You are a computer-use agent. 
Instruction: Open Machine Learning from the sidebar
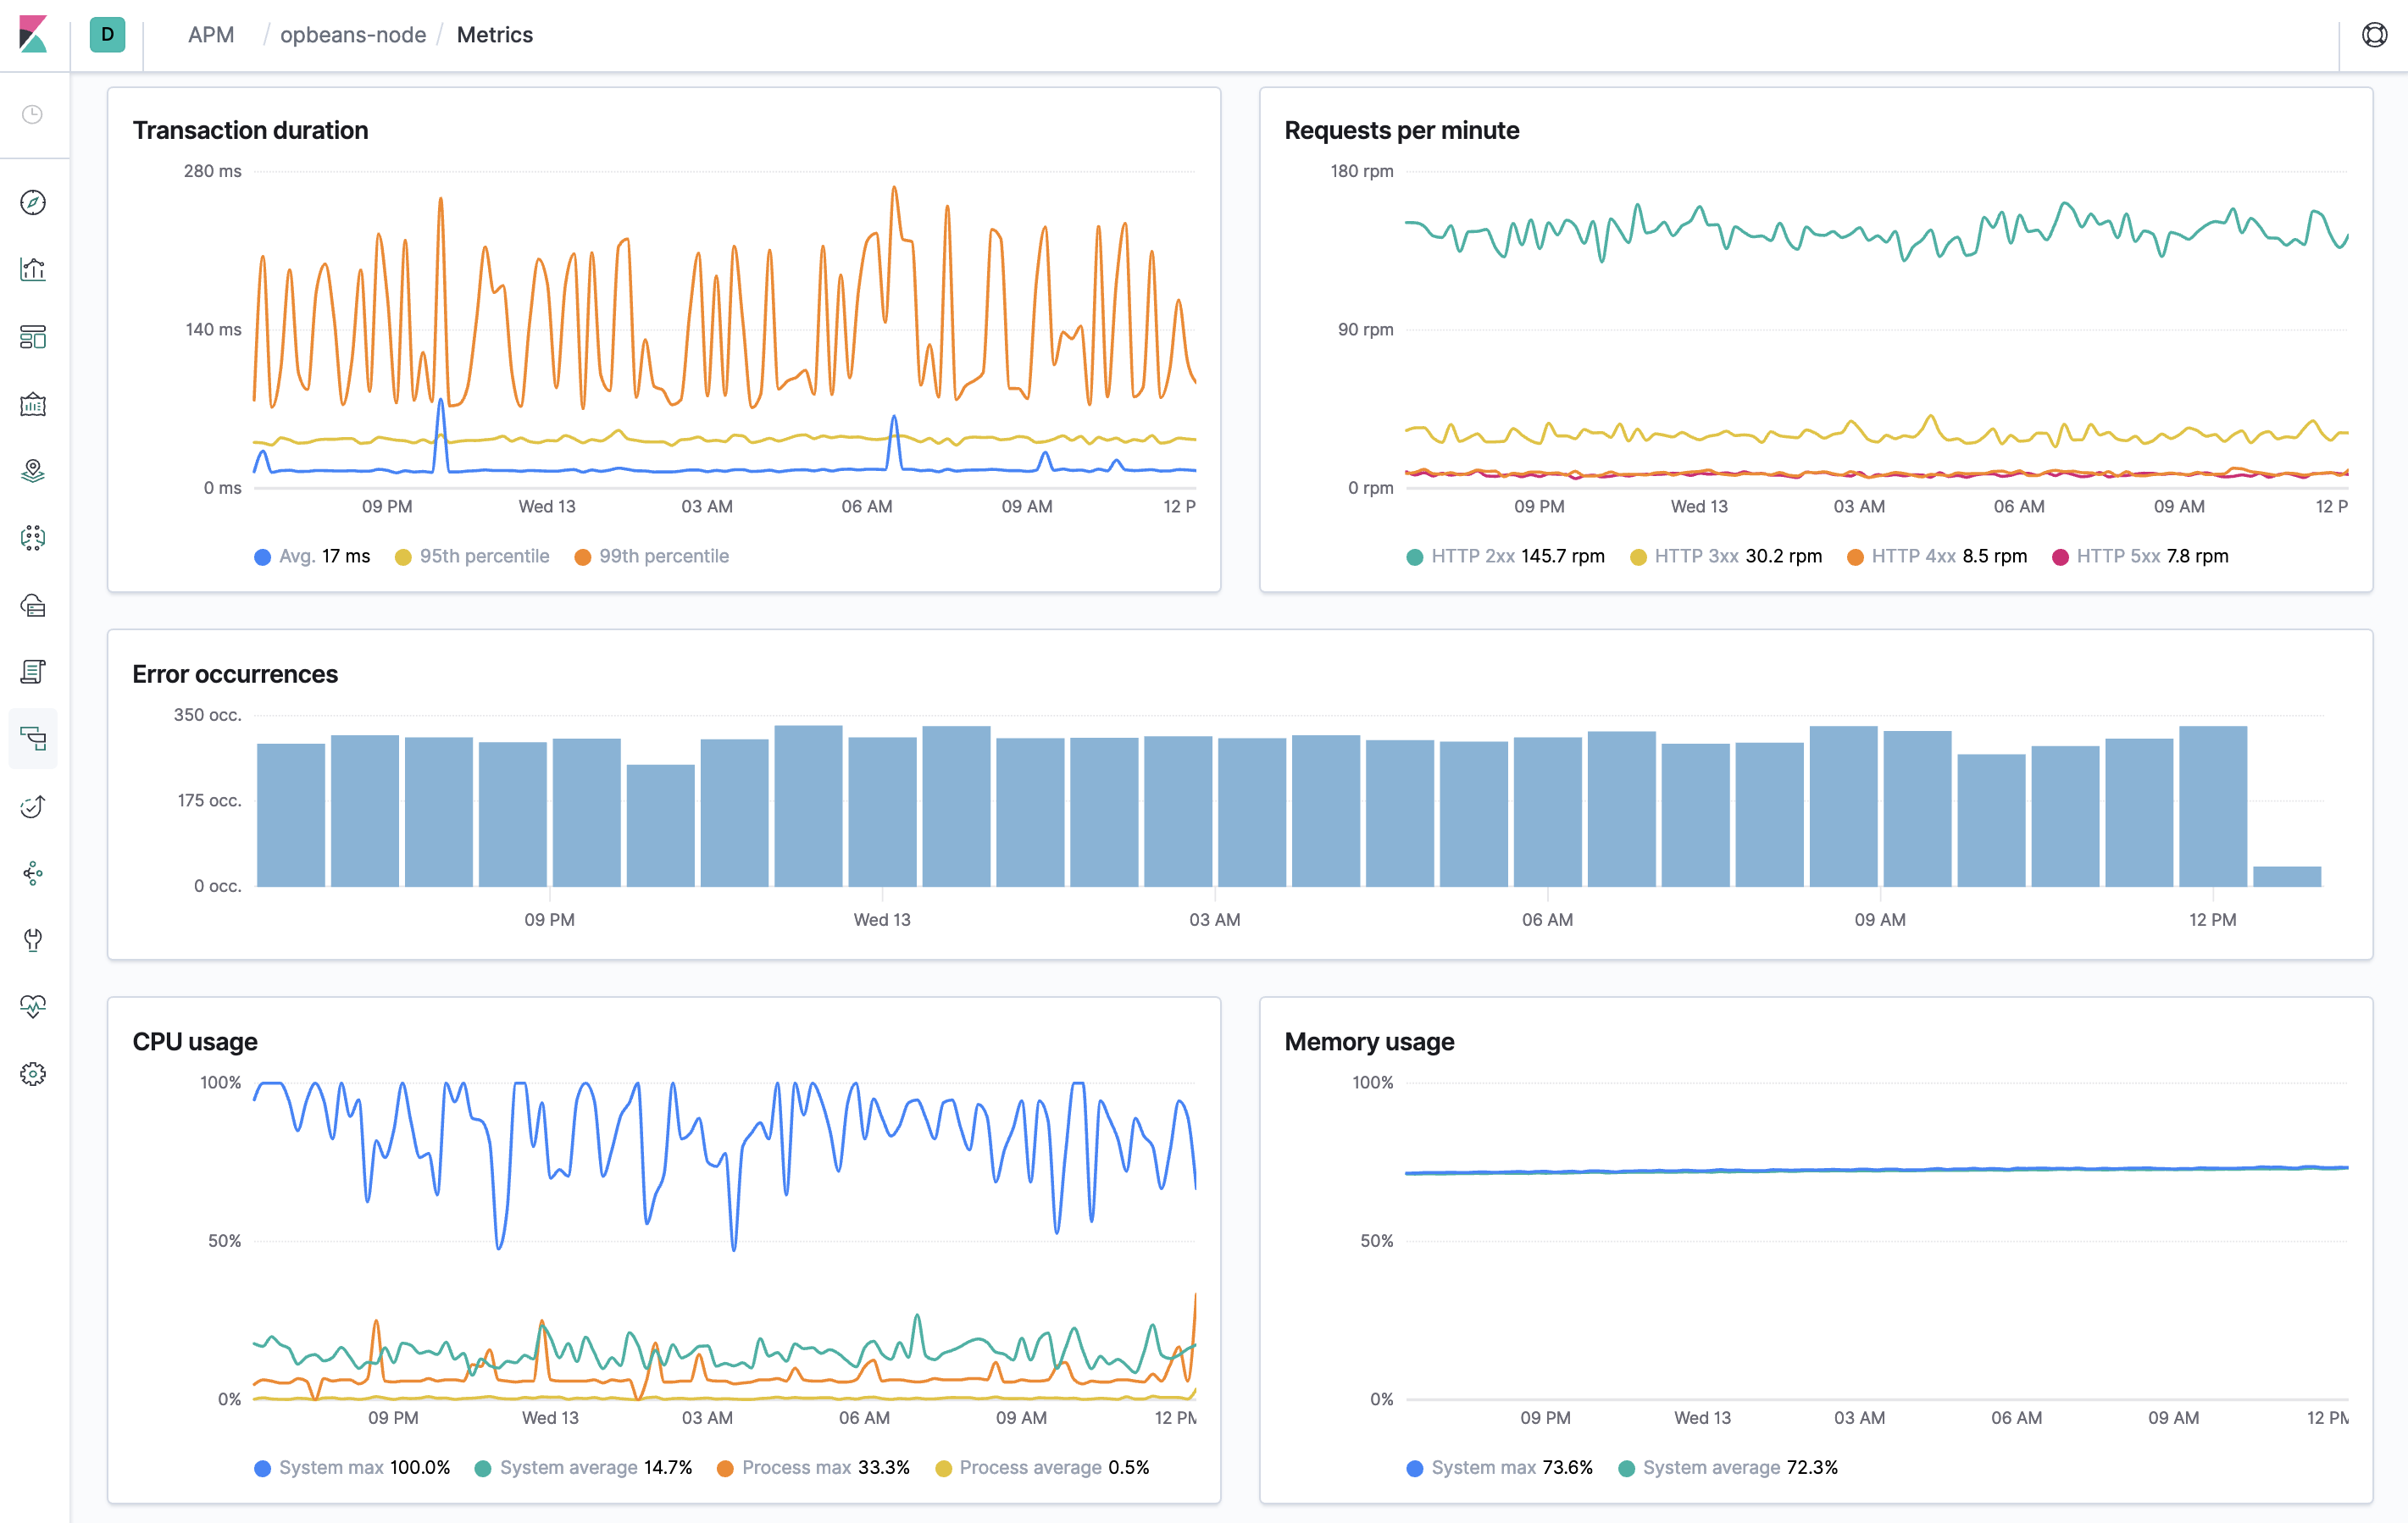pyautogui.click(x=33, y=537)
